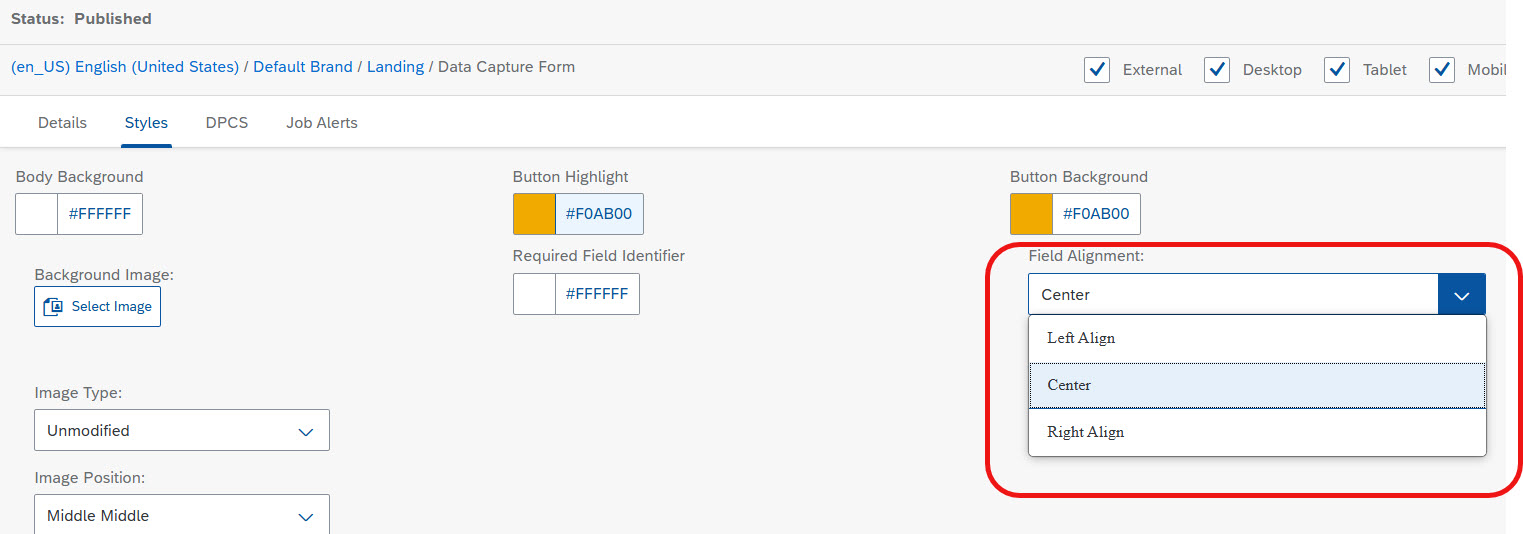Open the Default Brand breadcrumb link
The width and height of the screenshot is (1523, 534).
[x=303, y=67]
